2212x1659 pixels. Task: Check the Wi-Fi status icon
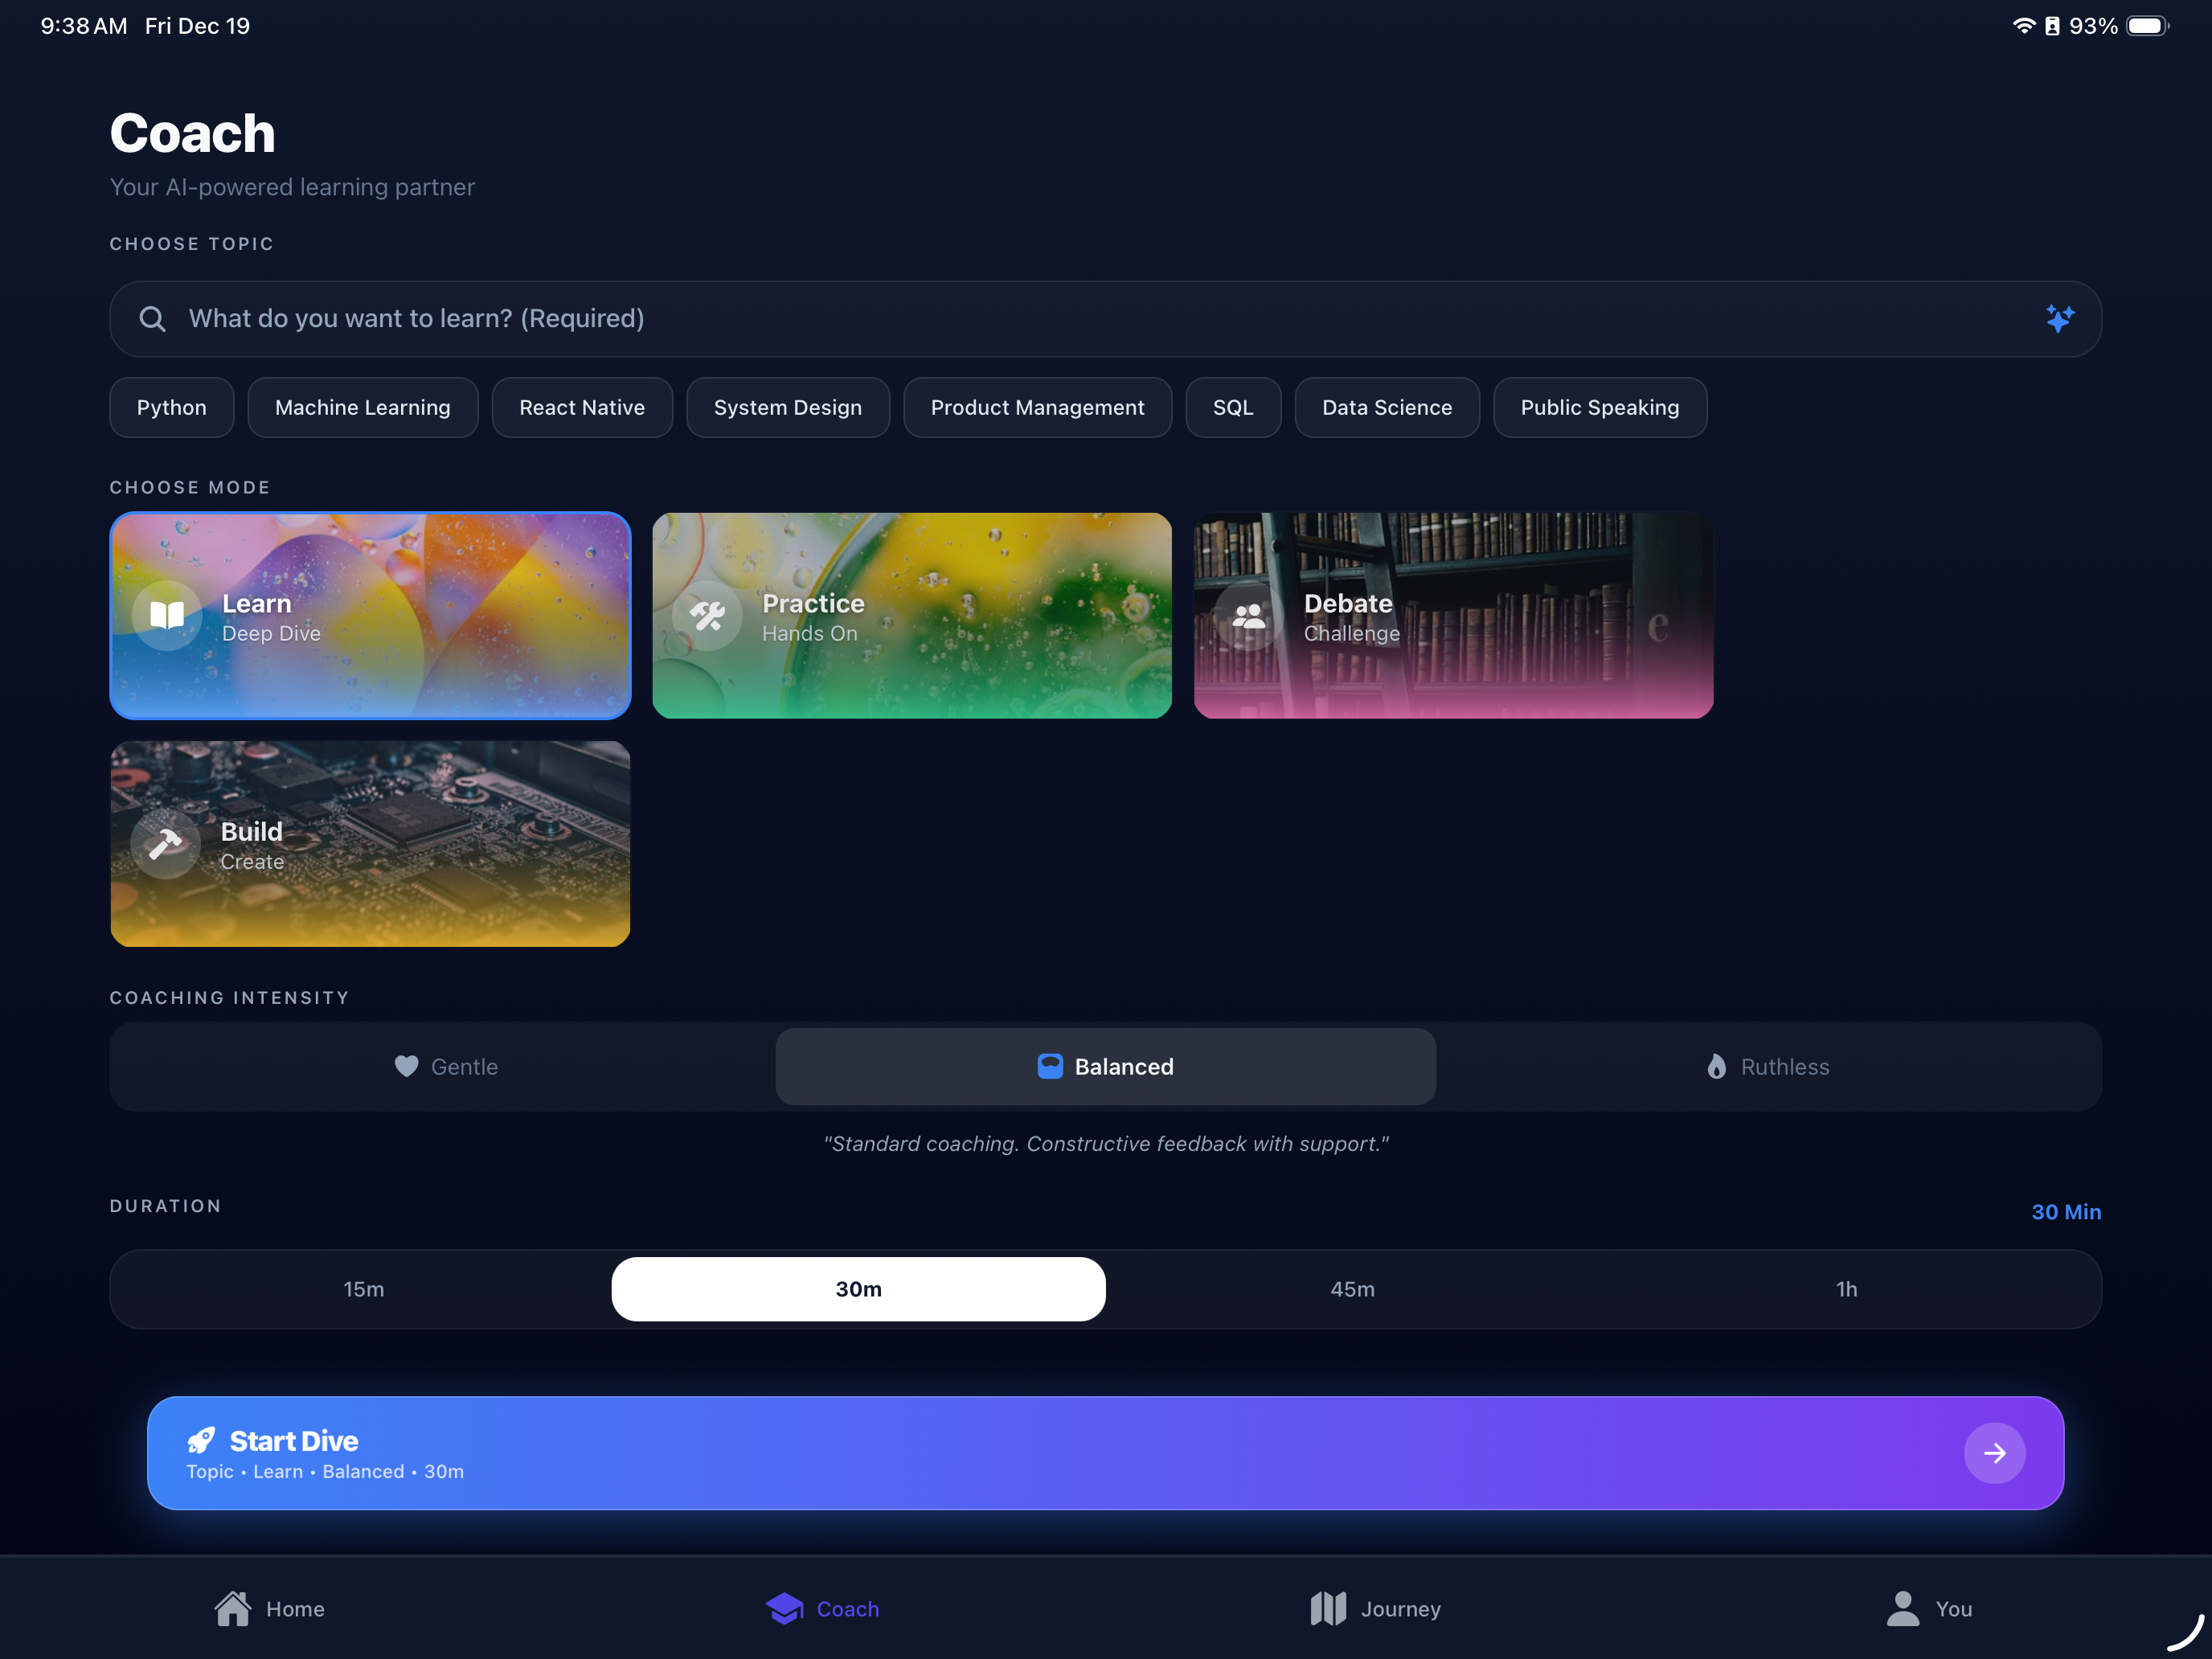(2024, 26)
